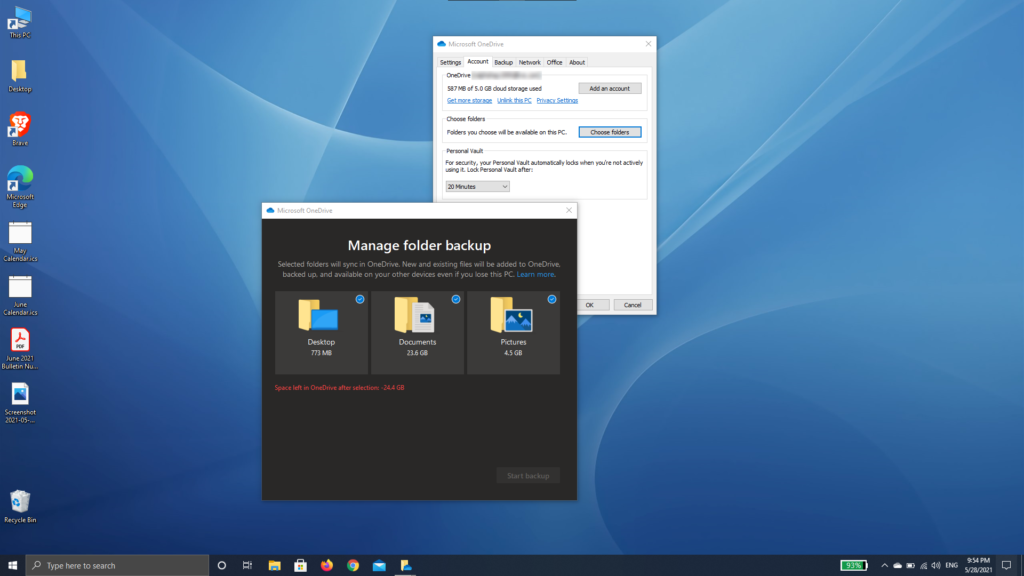Uncheck the Pictures folder backup checkmark

552,299
